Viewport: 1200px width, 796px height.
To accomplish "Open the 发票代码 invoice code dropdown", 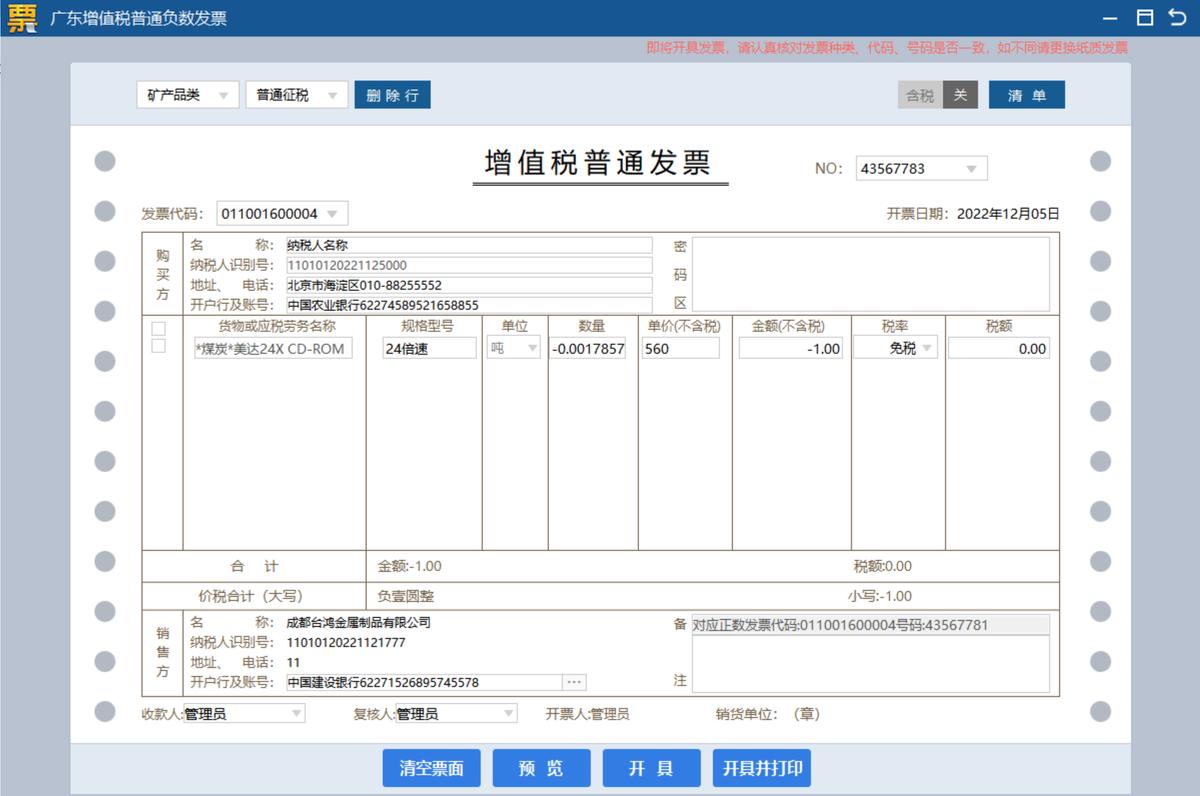I will tap(334, 213).
